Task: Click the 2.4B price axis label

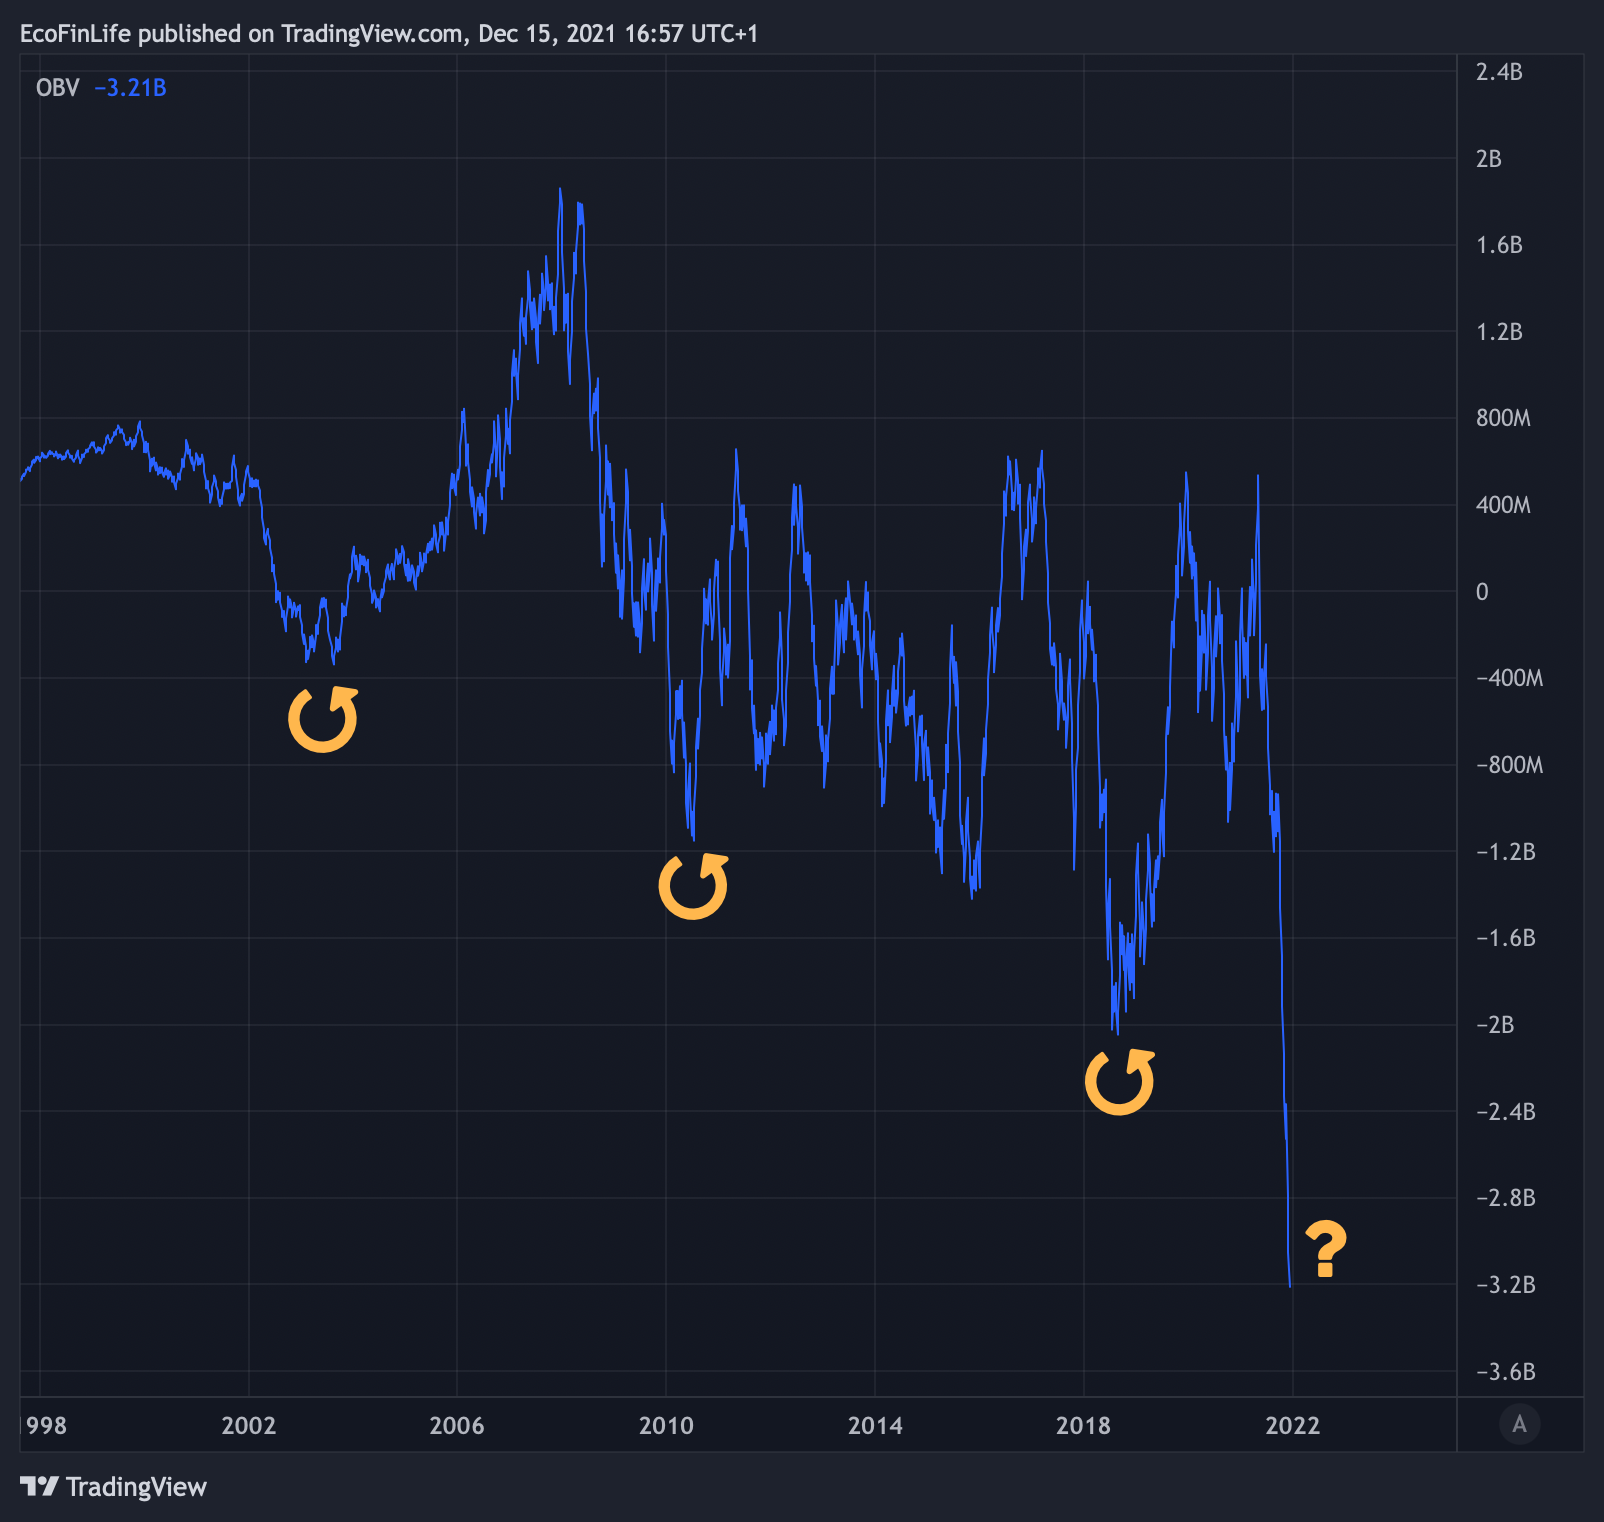Action: 1499,72
